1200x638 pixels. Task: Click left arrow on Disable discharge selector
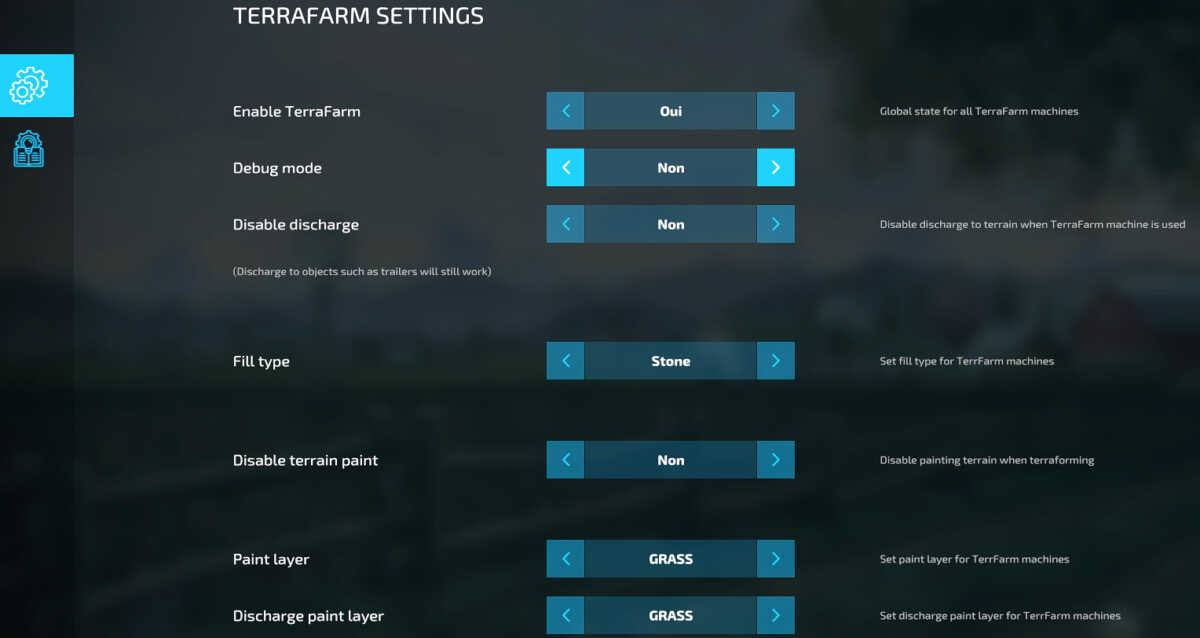coord(565,224)
